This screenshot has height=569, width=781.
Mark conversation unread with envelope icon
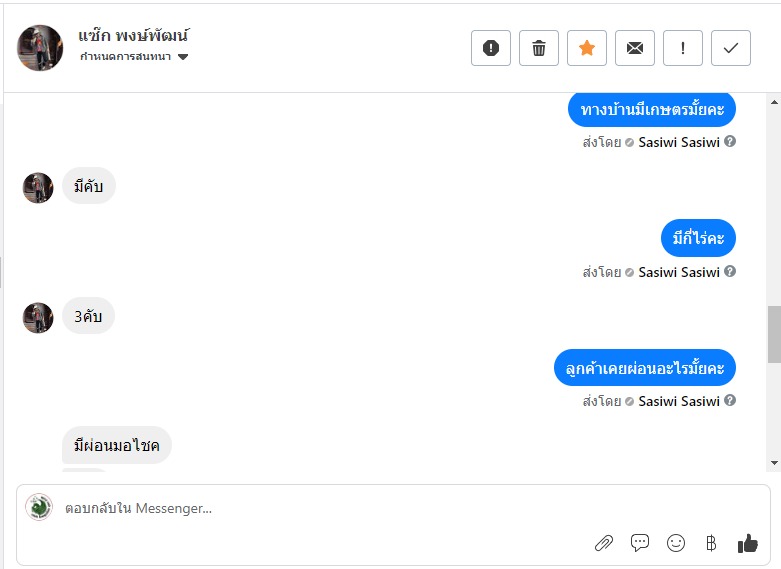[x=635, y=48]
